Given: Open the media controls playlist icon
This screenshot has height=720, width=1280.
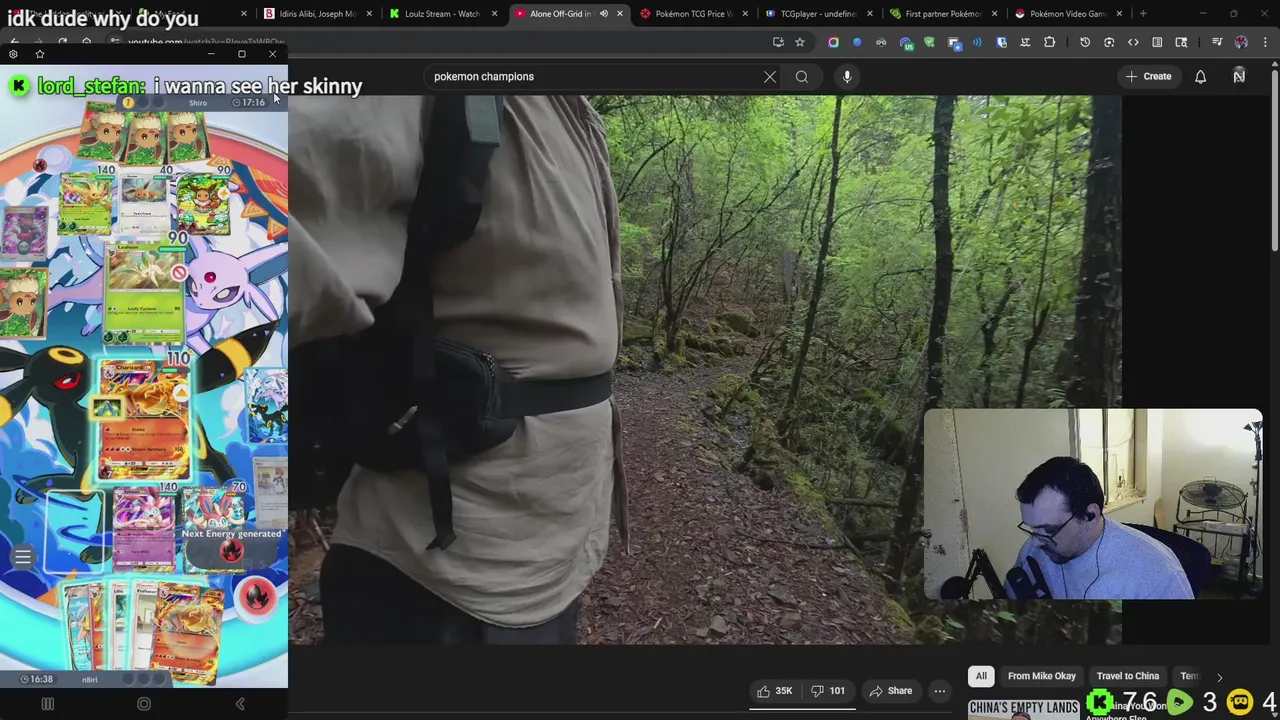Looking at the screenshot, I should 1217,42.
